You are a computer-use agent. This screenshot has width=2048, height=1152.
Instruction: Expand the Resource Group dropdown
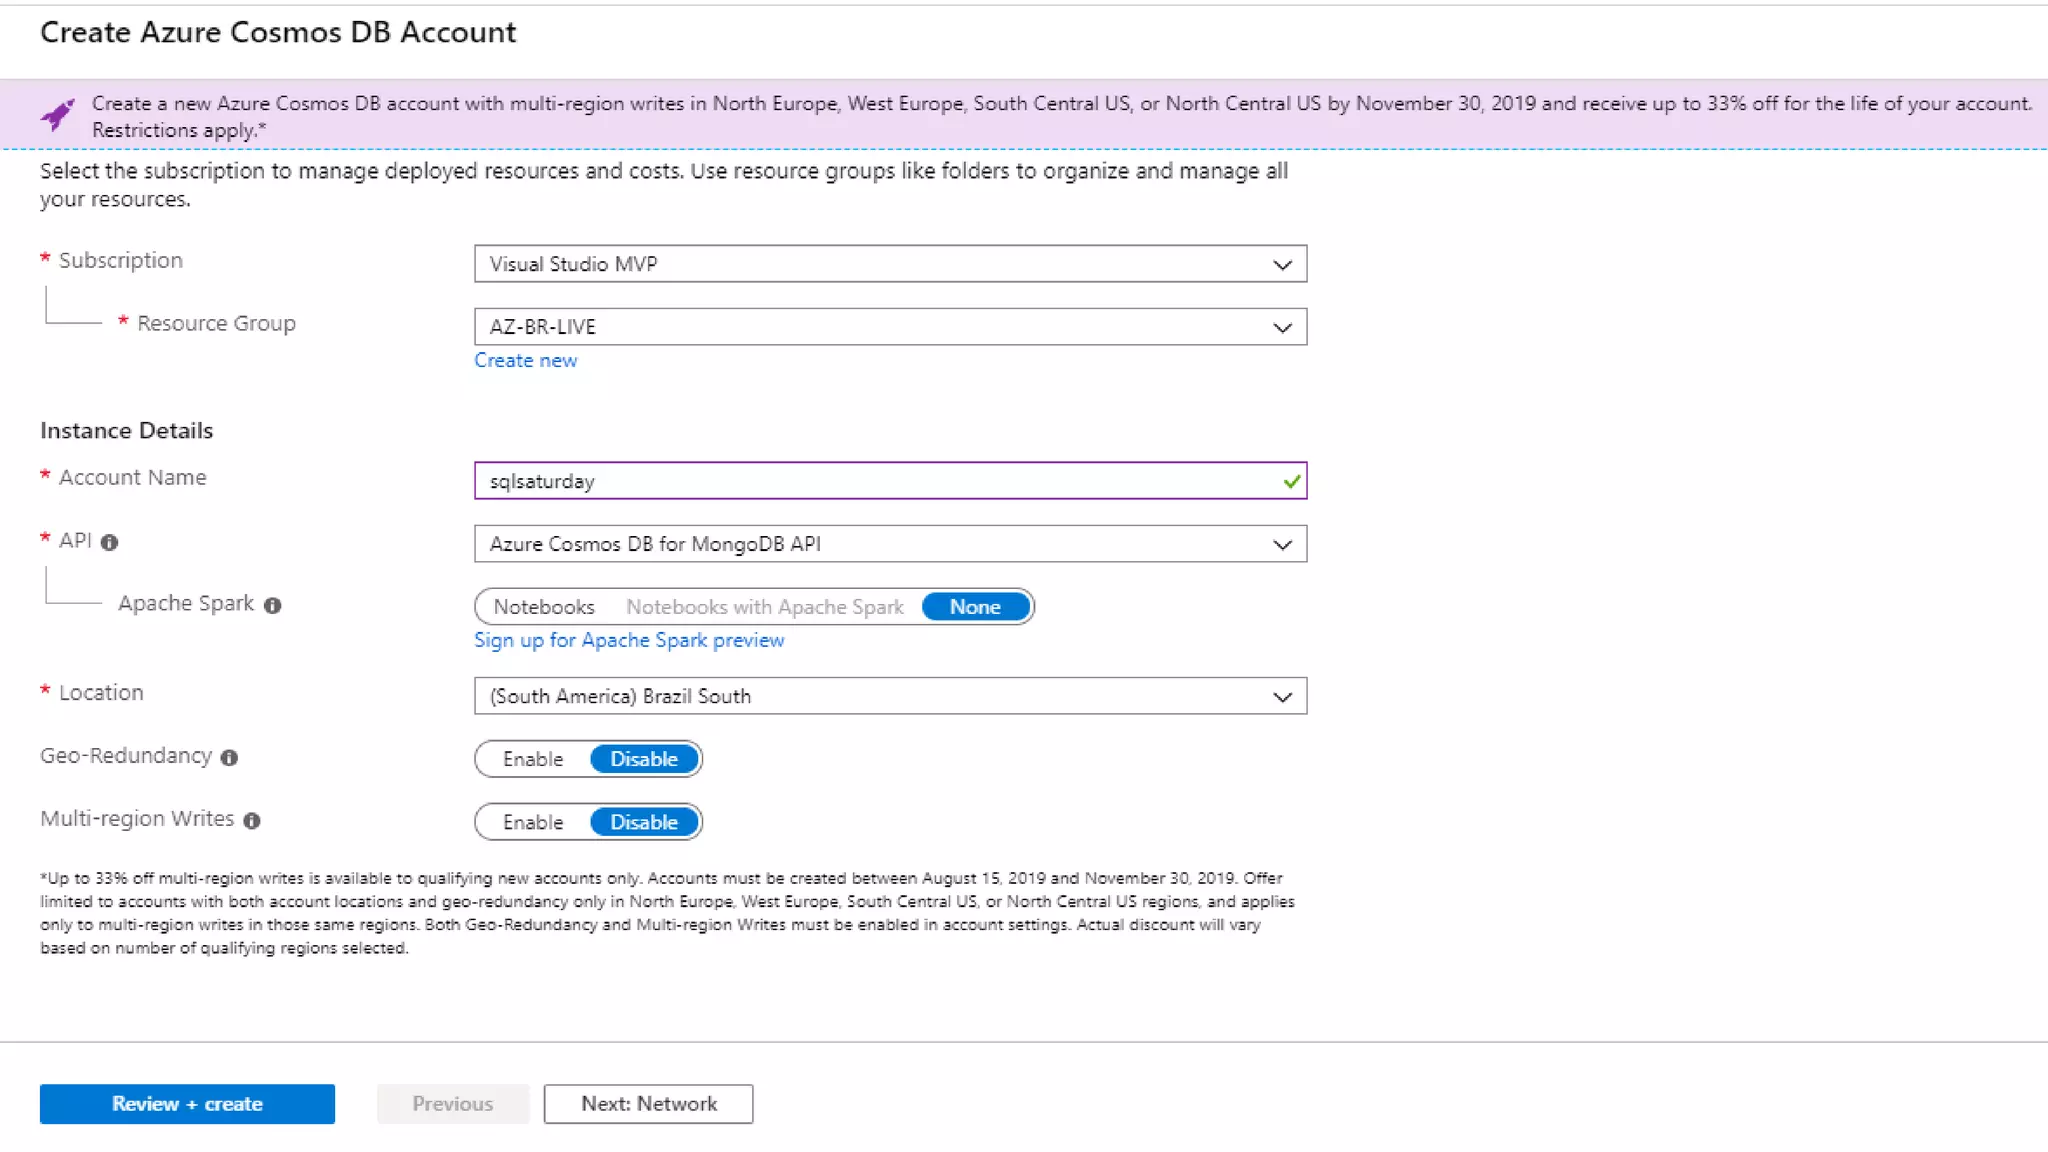[890, 327]
